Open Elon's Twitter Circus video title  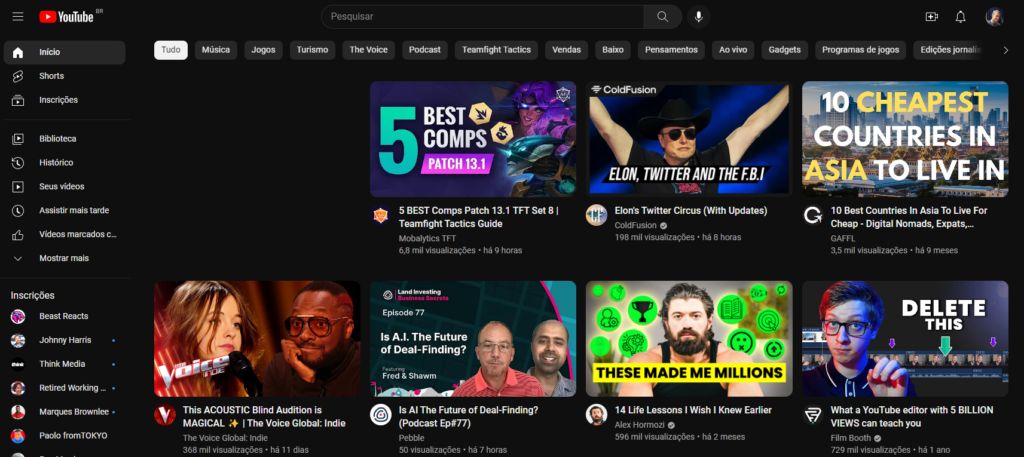[x=691, y=211]
